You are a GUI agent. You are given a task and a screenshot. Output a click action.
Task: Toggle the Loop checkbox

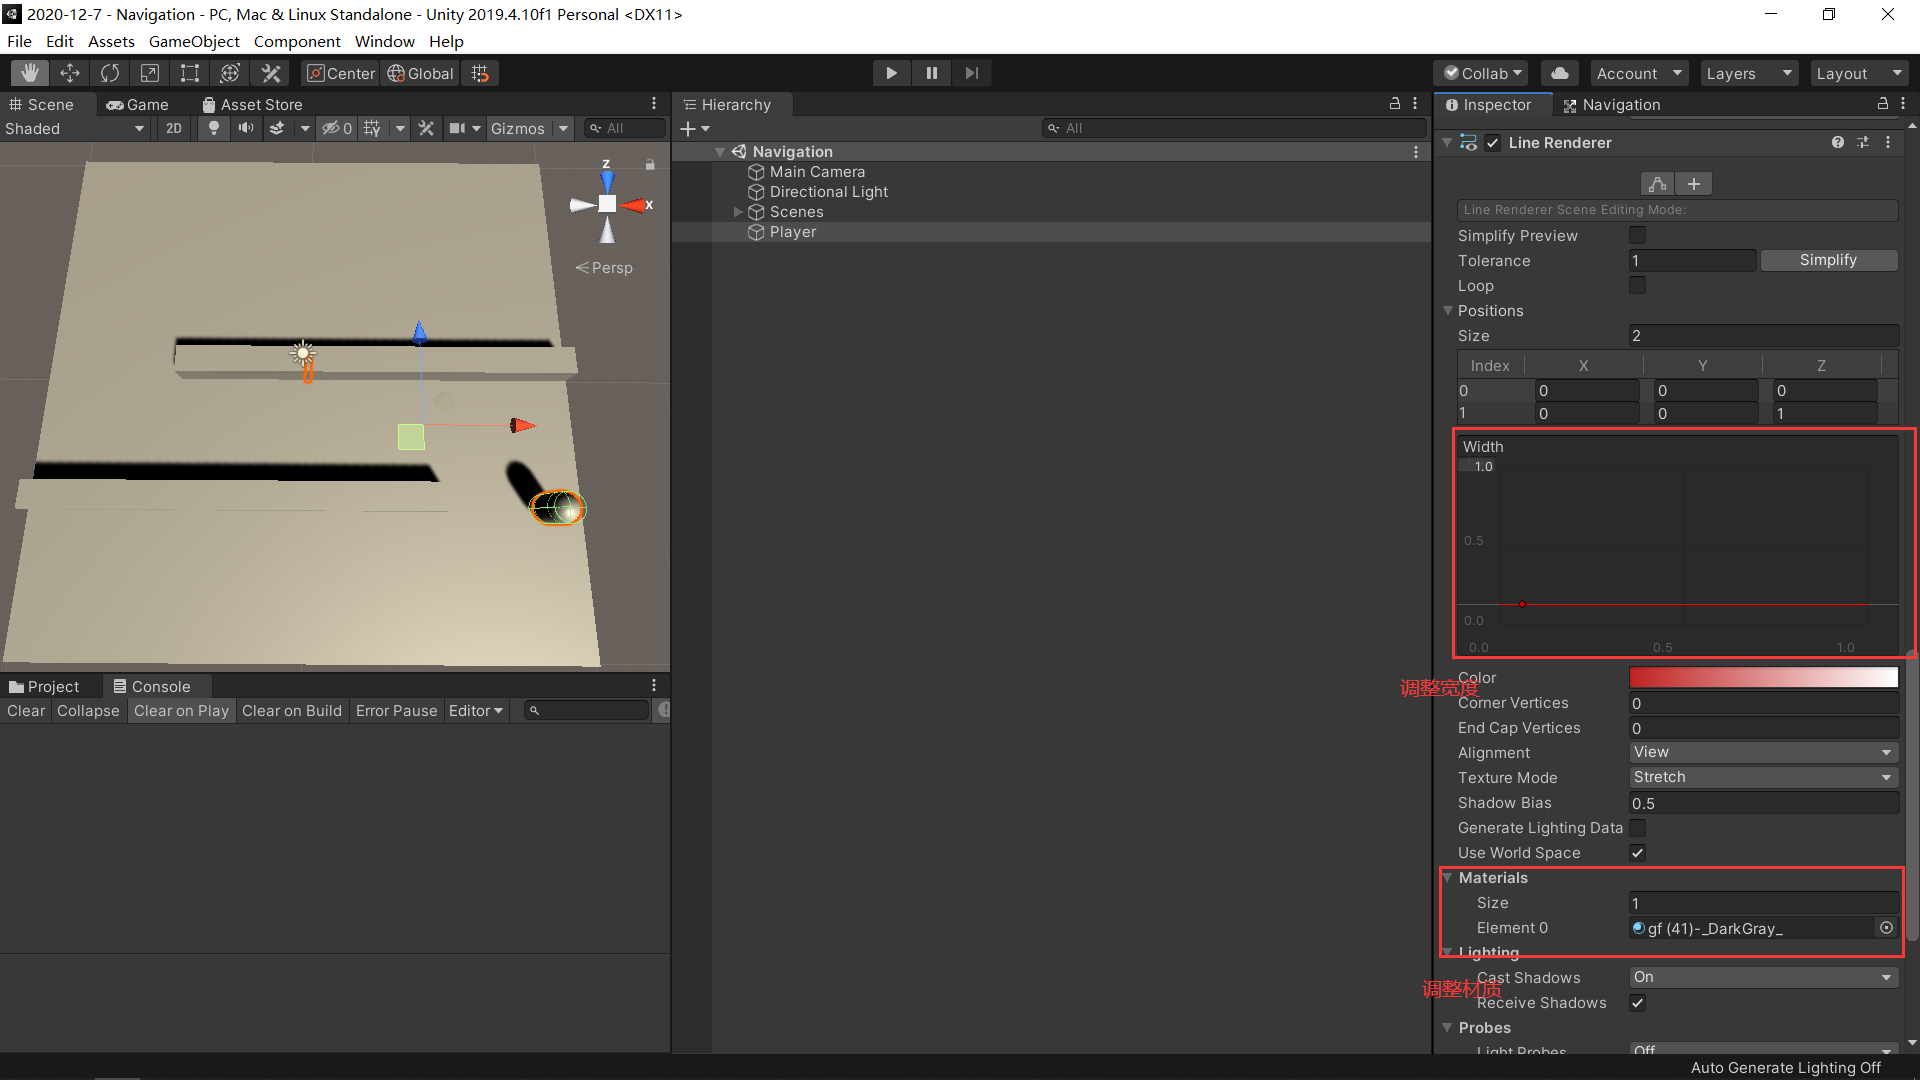click(1637, 285)
